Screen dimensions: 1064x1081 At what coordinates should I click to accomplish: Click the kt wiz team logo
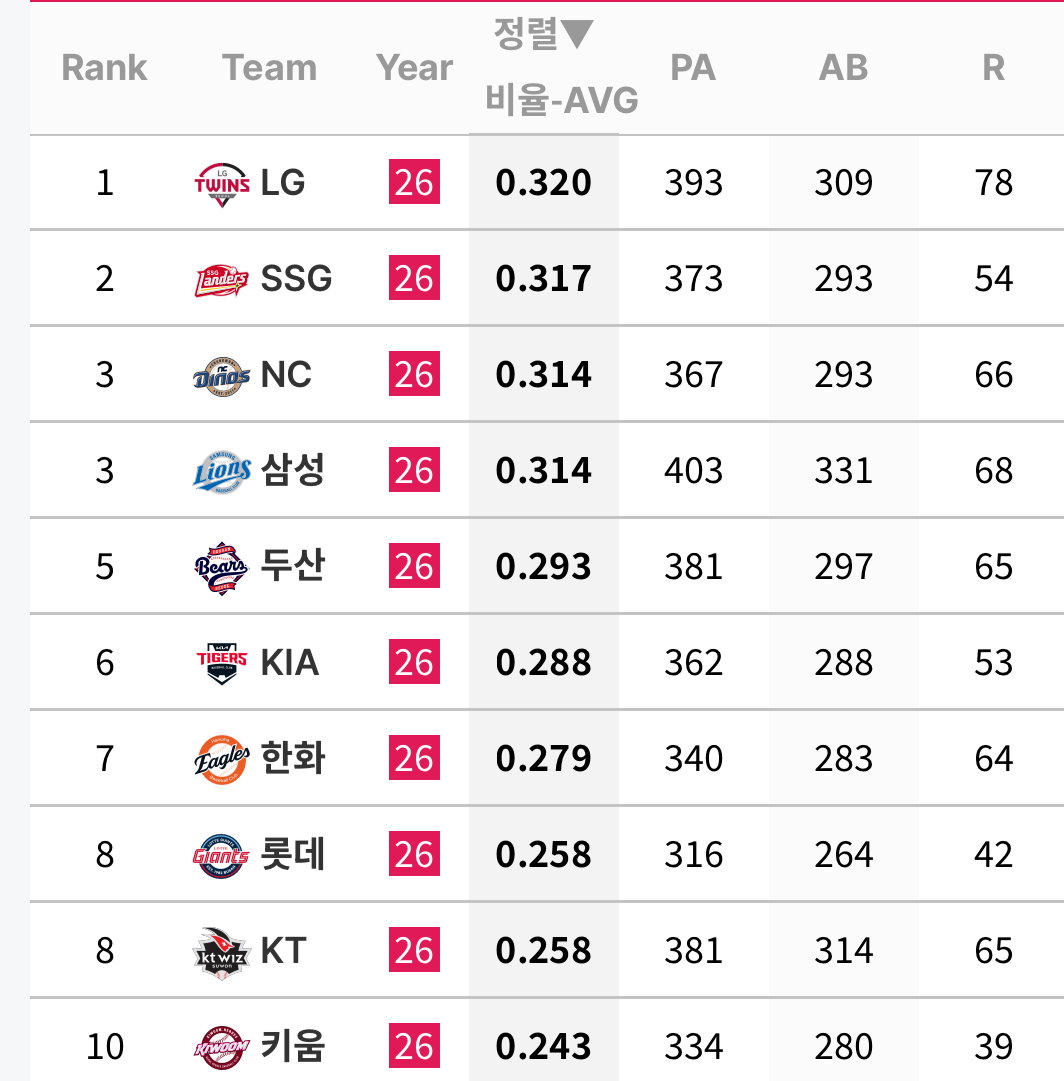pos(221,953)
